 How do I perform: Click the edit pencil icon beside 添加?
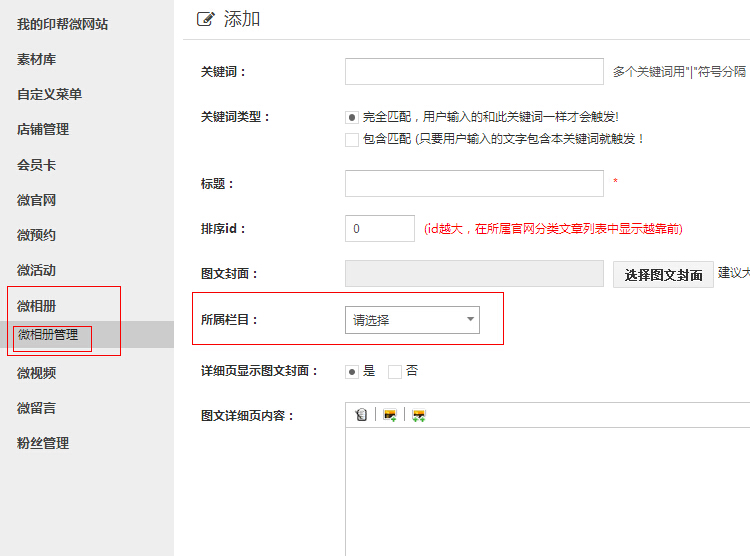coord(206,19)
